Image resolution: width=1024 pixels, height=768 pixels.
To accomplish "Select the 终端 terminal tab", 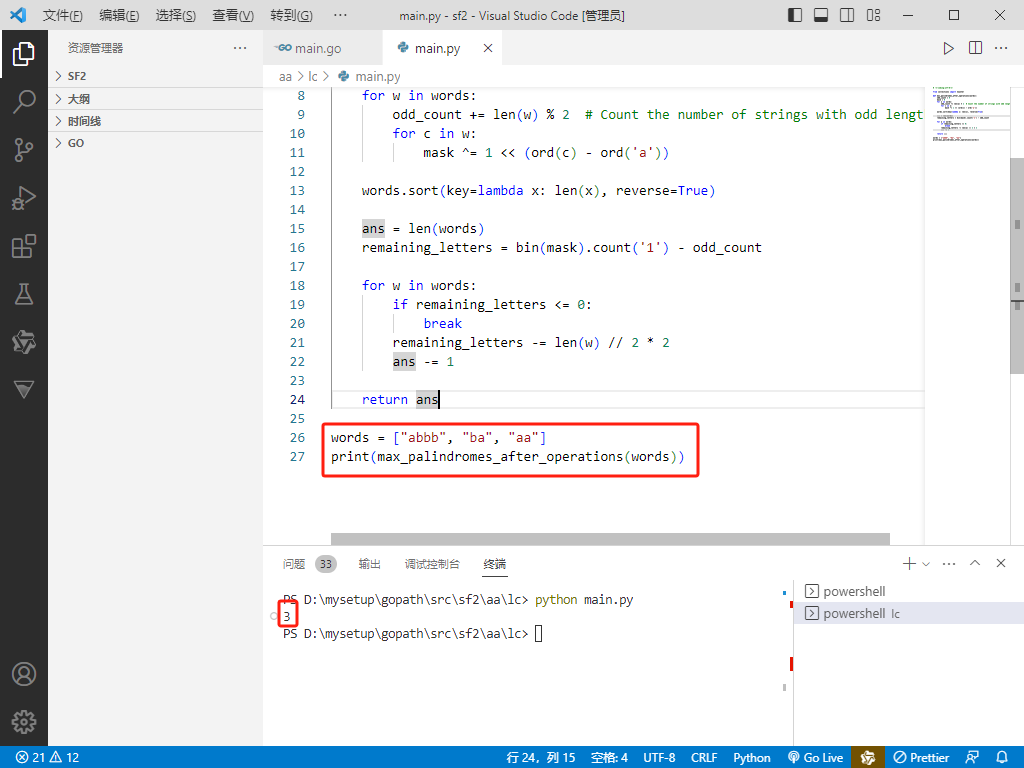I will pos(494,564).
